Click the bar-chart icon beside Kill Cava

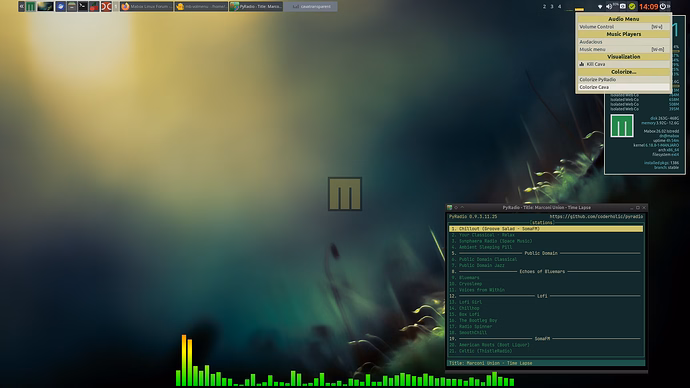click(582, 64)
